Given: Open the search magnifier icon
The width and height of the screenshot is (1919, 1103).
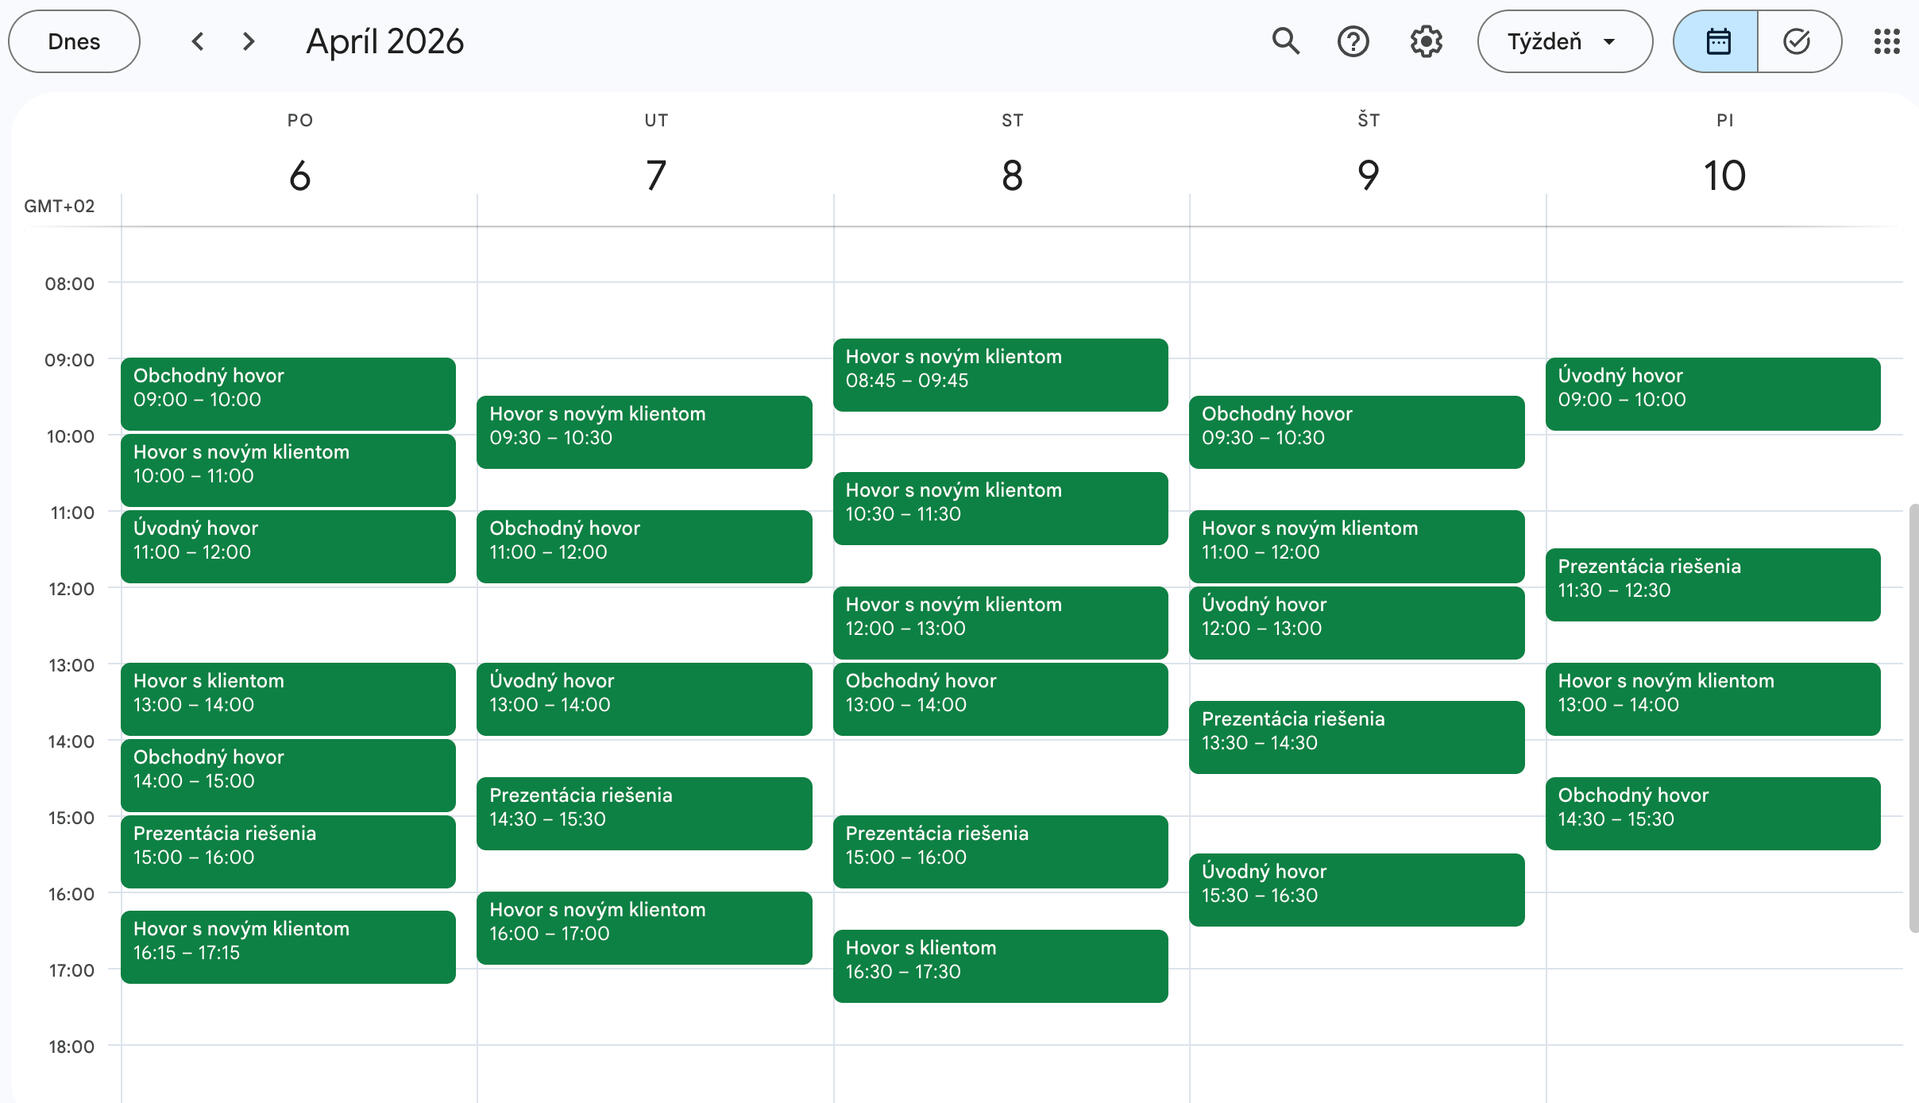Looking at the screenshot, I should pos(1285,41).
